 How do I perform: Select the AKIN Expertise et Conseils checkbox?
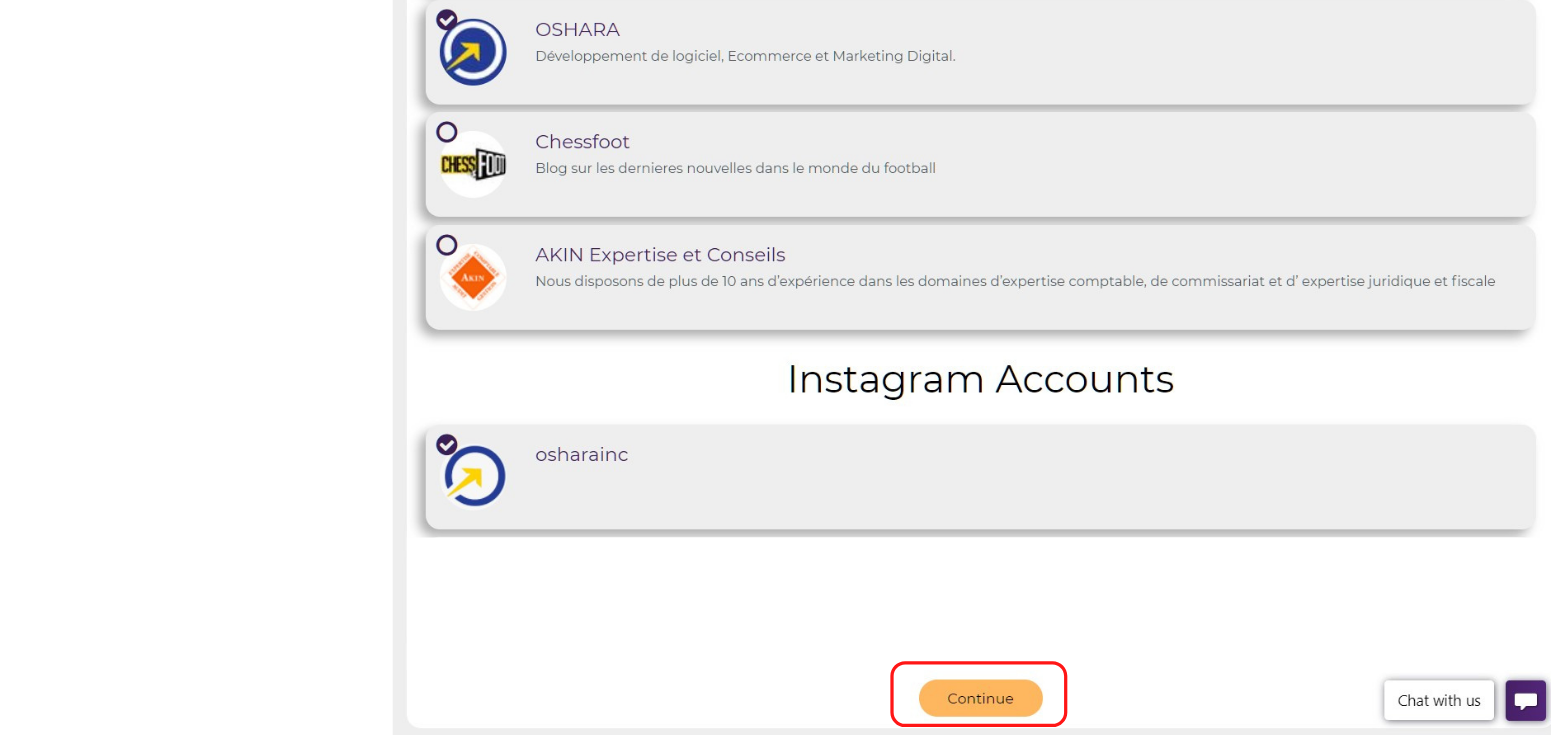click(447, 245)
